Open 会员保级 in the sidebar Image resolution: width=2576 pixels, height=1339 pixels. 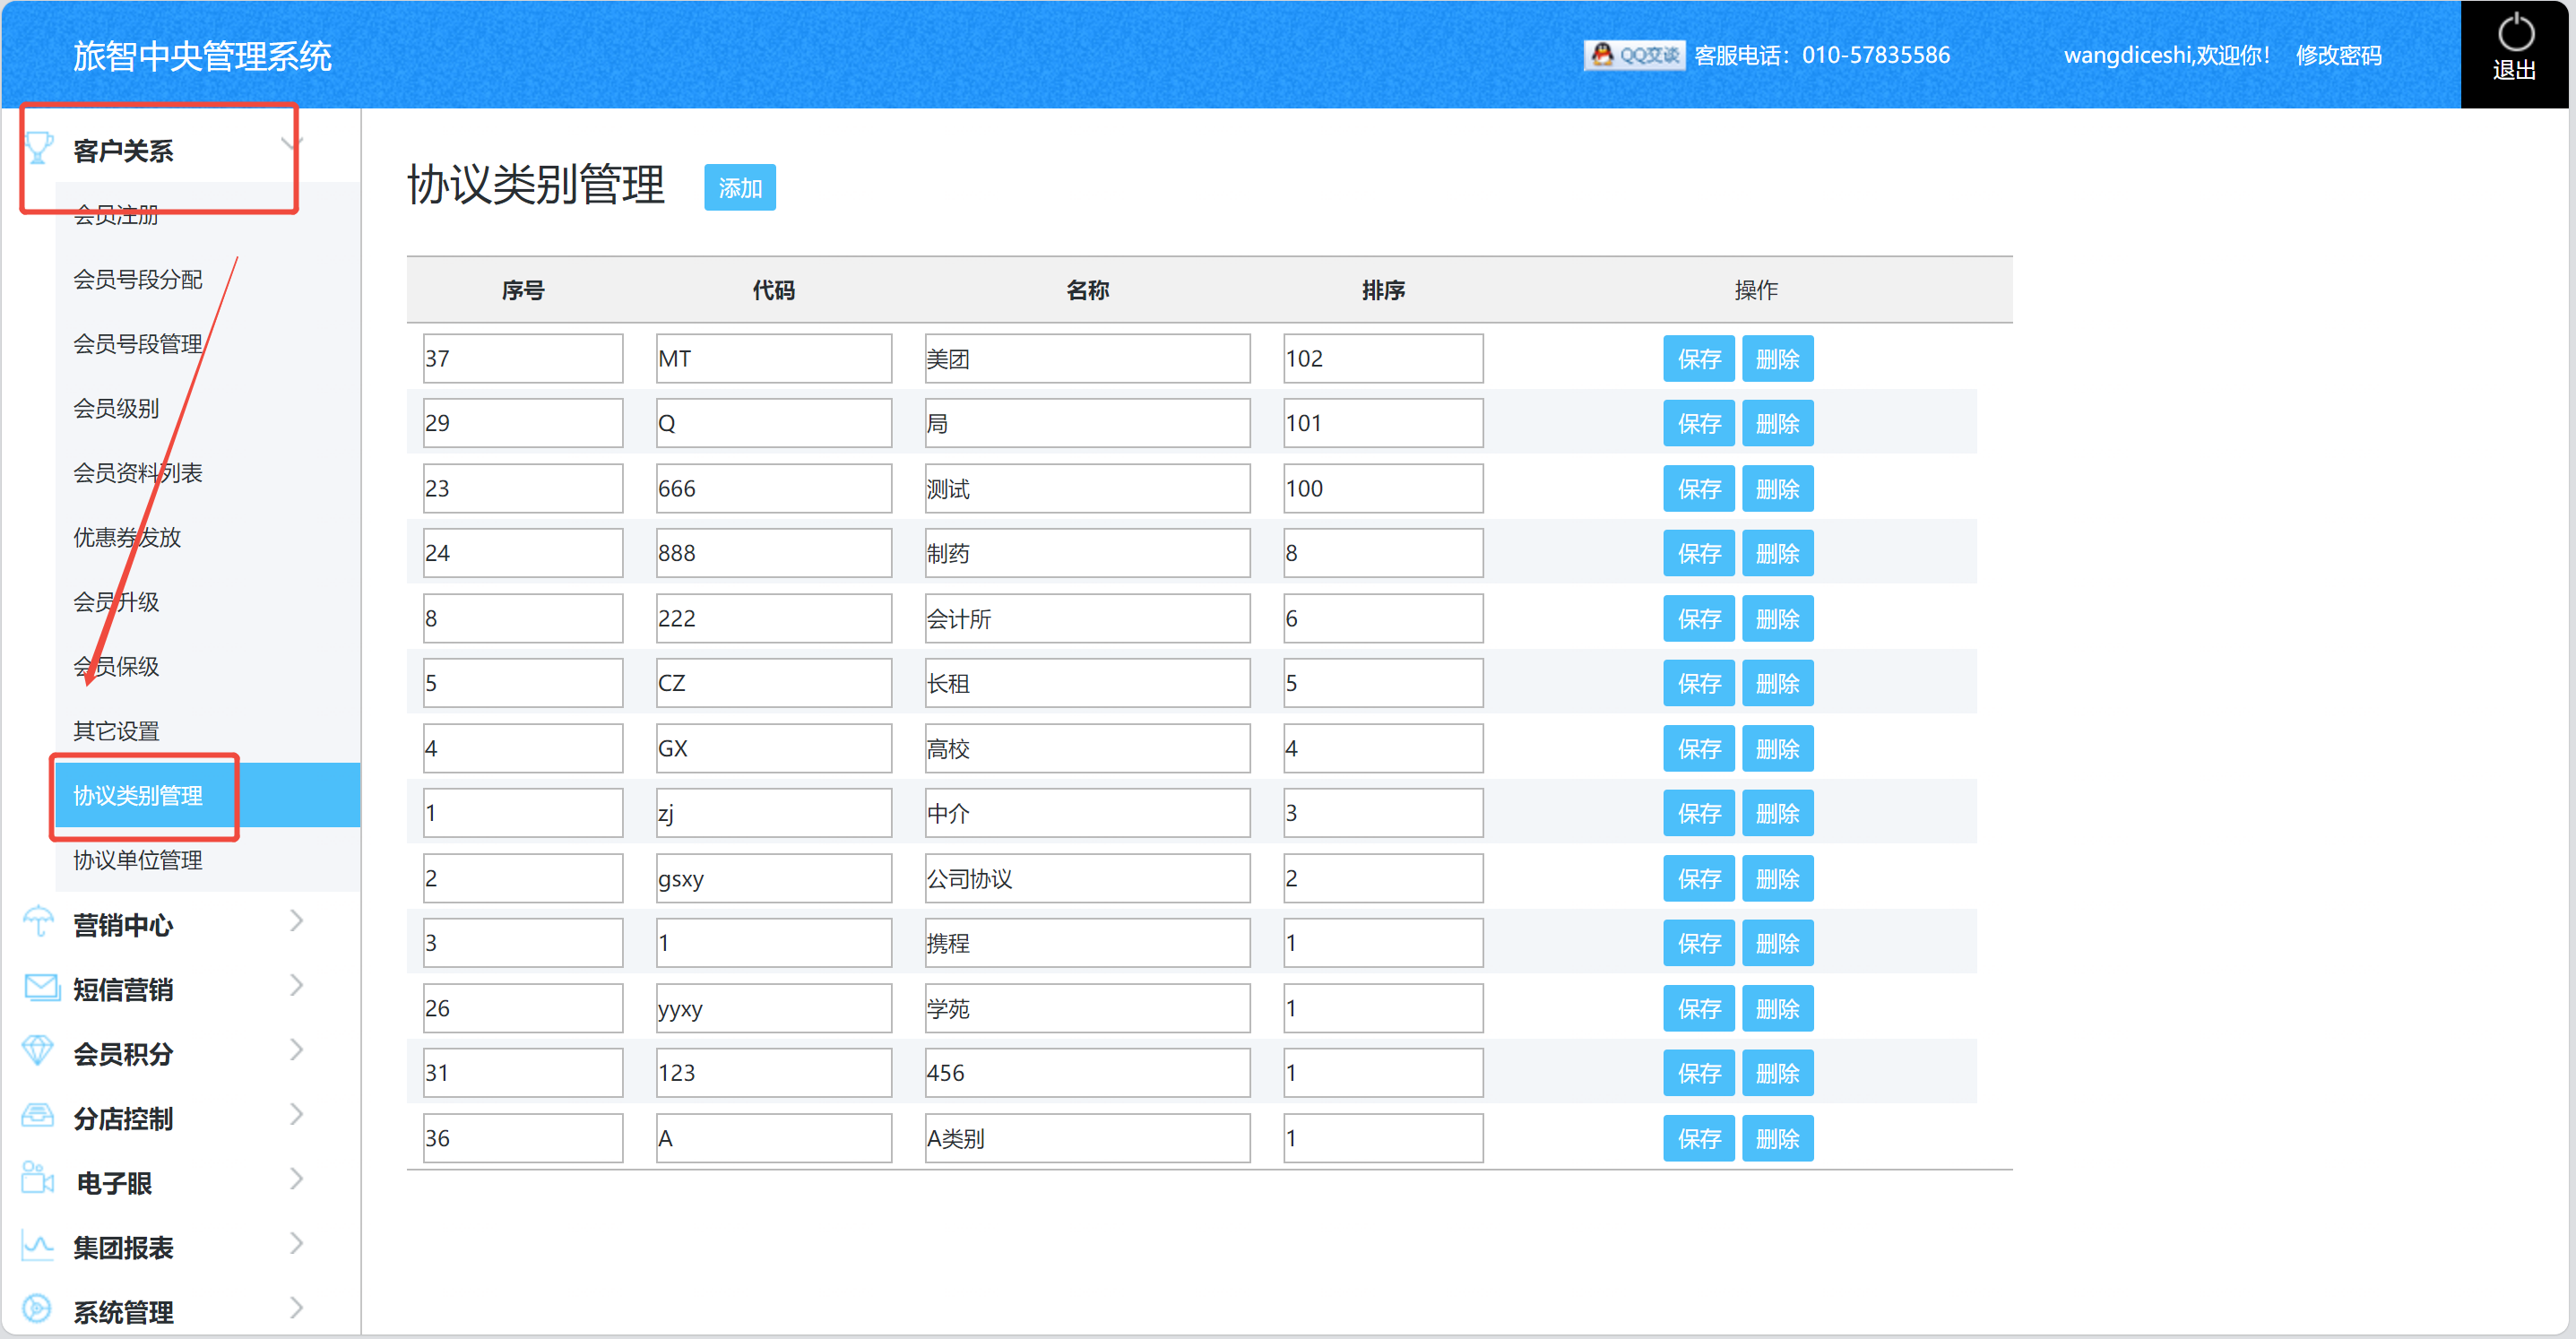[116, 667]
